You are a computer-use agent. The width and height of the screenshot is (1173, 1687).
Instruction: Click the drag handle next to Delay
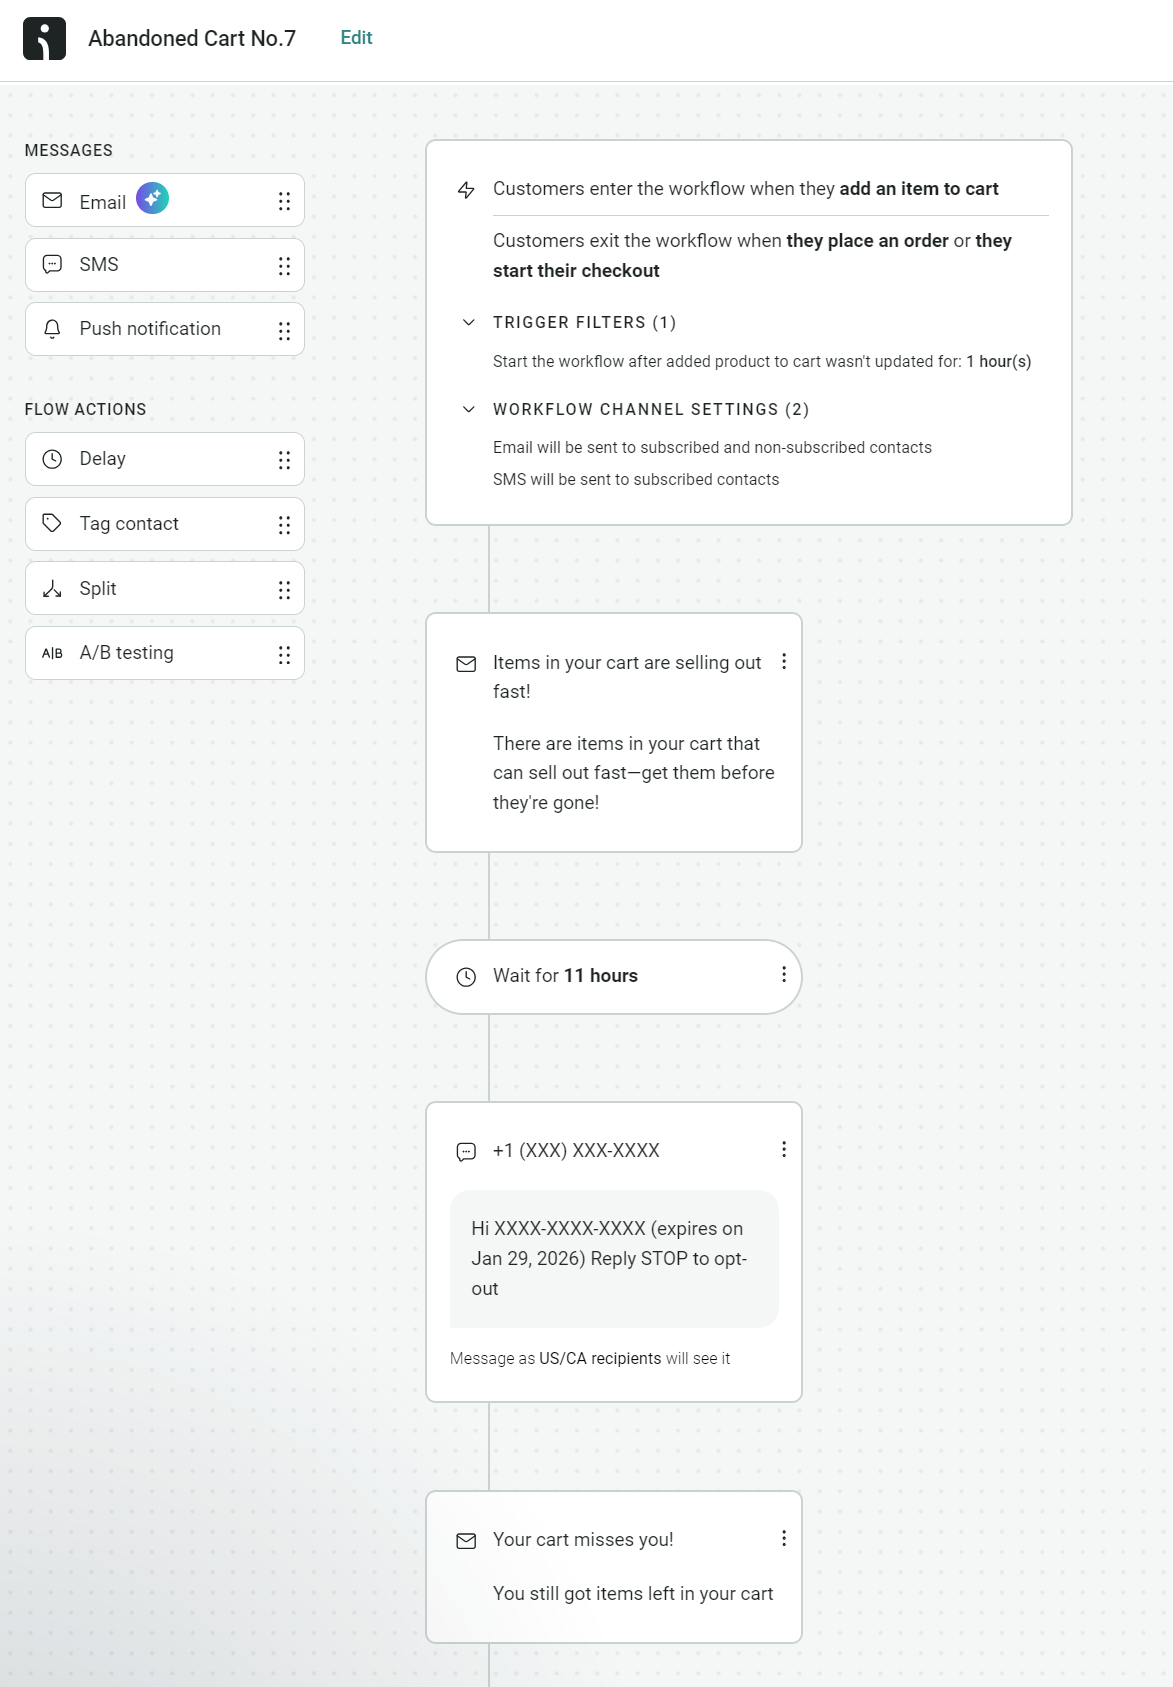(284, 458)
